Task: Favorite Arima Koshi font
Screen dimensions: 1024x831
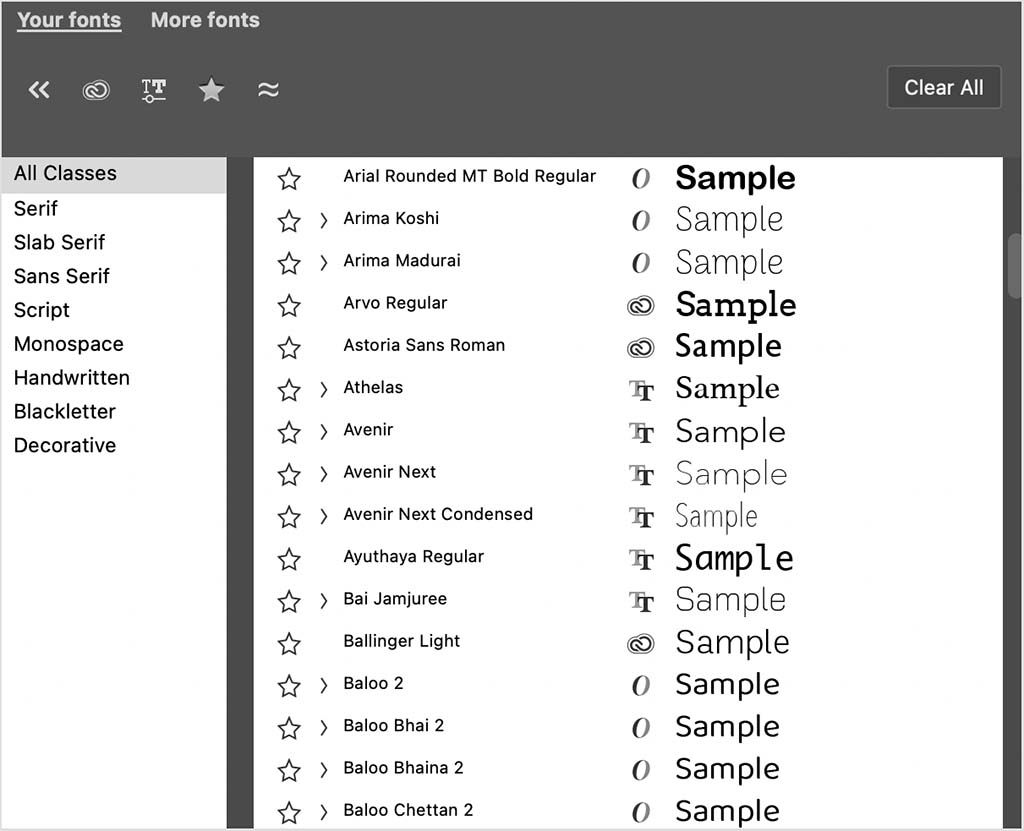Action: click(x=289, y=221)
